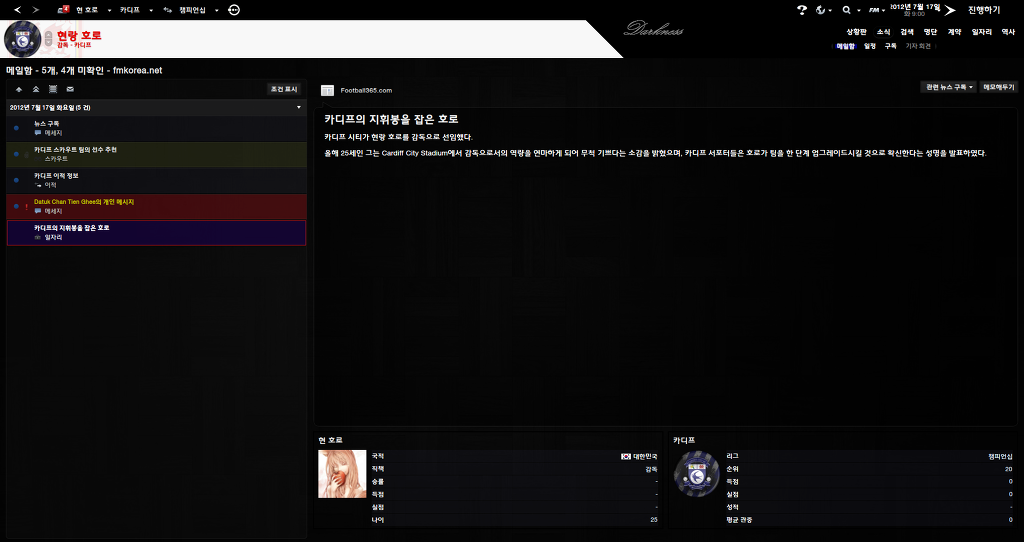The image size is (1024, 542).
Task: Open the 현 호로 manager menu
Action: pos(90,10)
